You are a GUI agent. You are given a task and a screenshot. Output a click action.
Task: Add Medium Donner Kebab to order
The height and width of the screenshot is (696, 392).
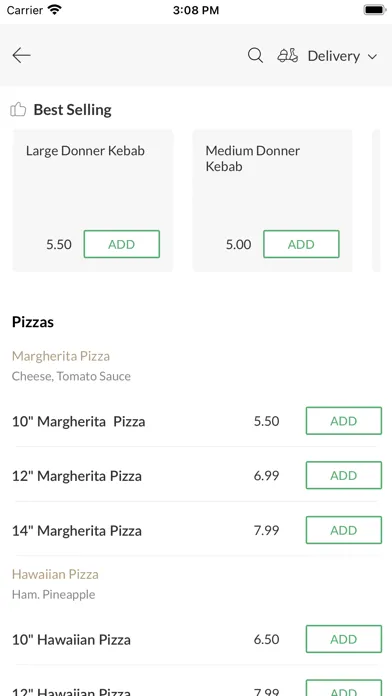pyautogui.click(x=301, y=244)
